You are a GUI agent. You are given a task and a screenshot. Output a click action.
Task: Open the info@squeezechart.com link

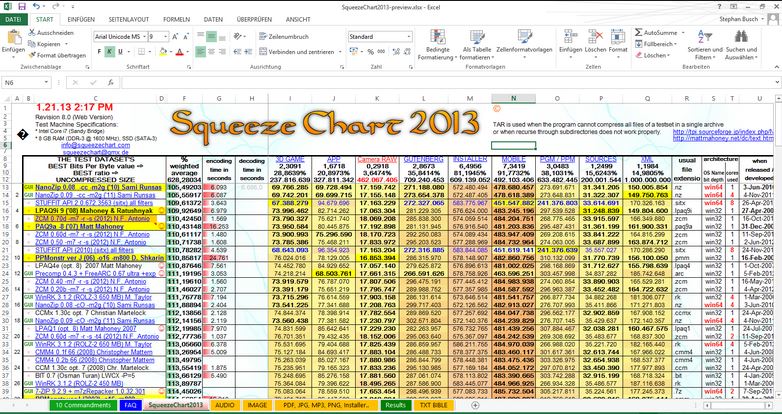[x=96, y=146]
